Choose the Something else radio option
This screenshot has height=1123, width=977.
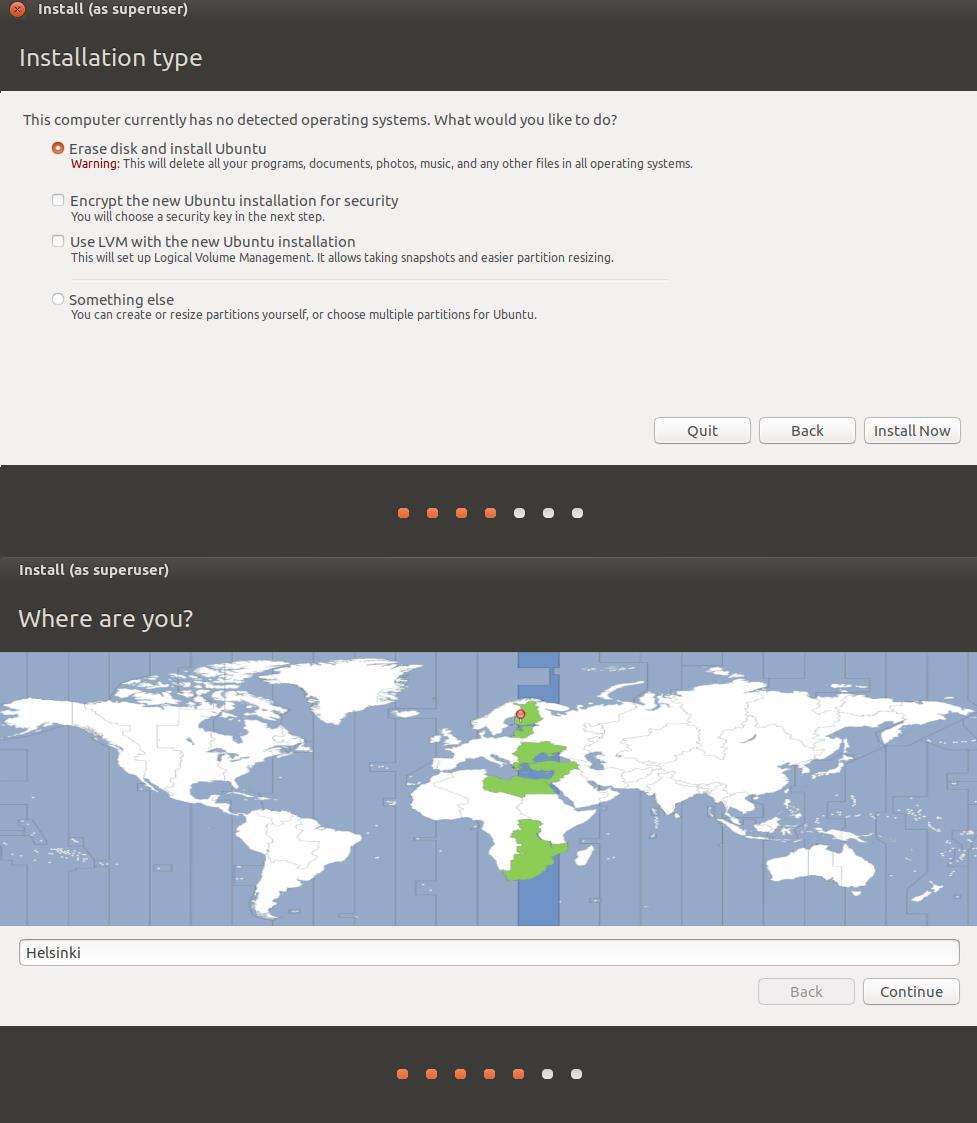pyautogui.click(x=58, y=299)
